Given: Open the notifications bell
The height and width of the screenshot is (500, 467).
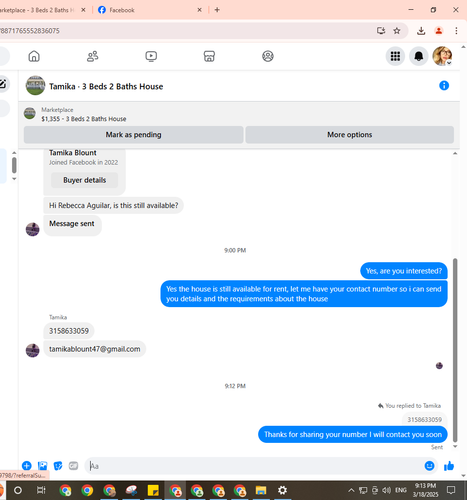Looking at the screenshot, I should [419, 56].
